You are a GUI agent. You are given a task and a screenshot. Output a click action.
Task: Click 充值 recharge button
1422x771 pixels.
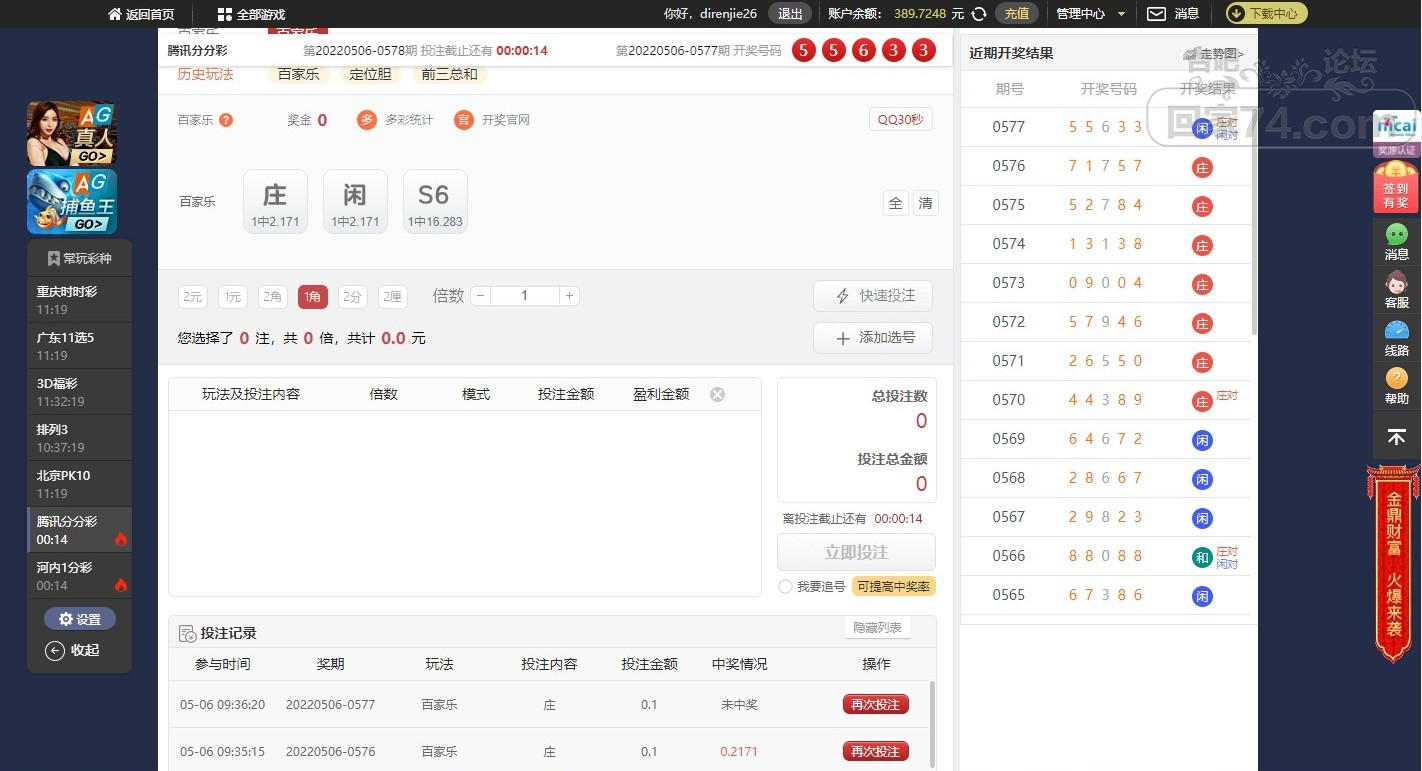point(1017,14)
